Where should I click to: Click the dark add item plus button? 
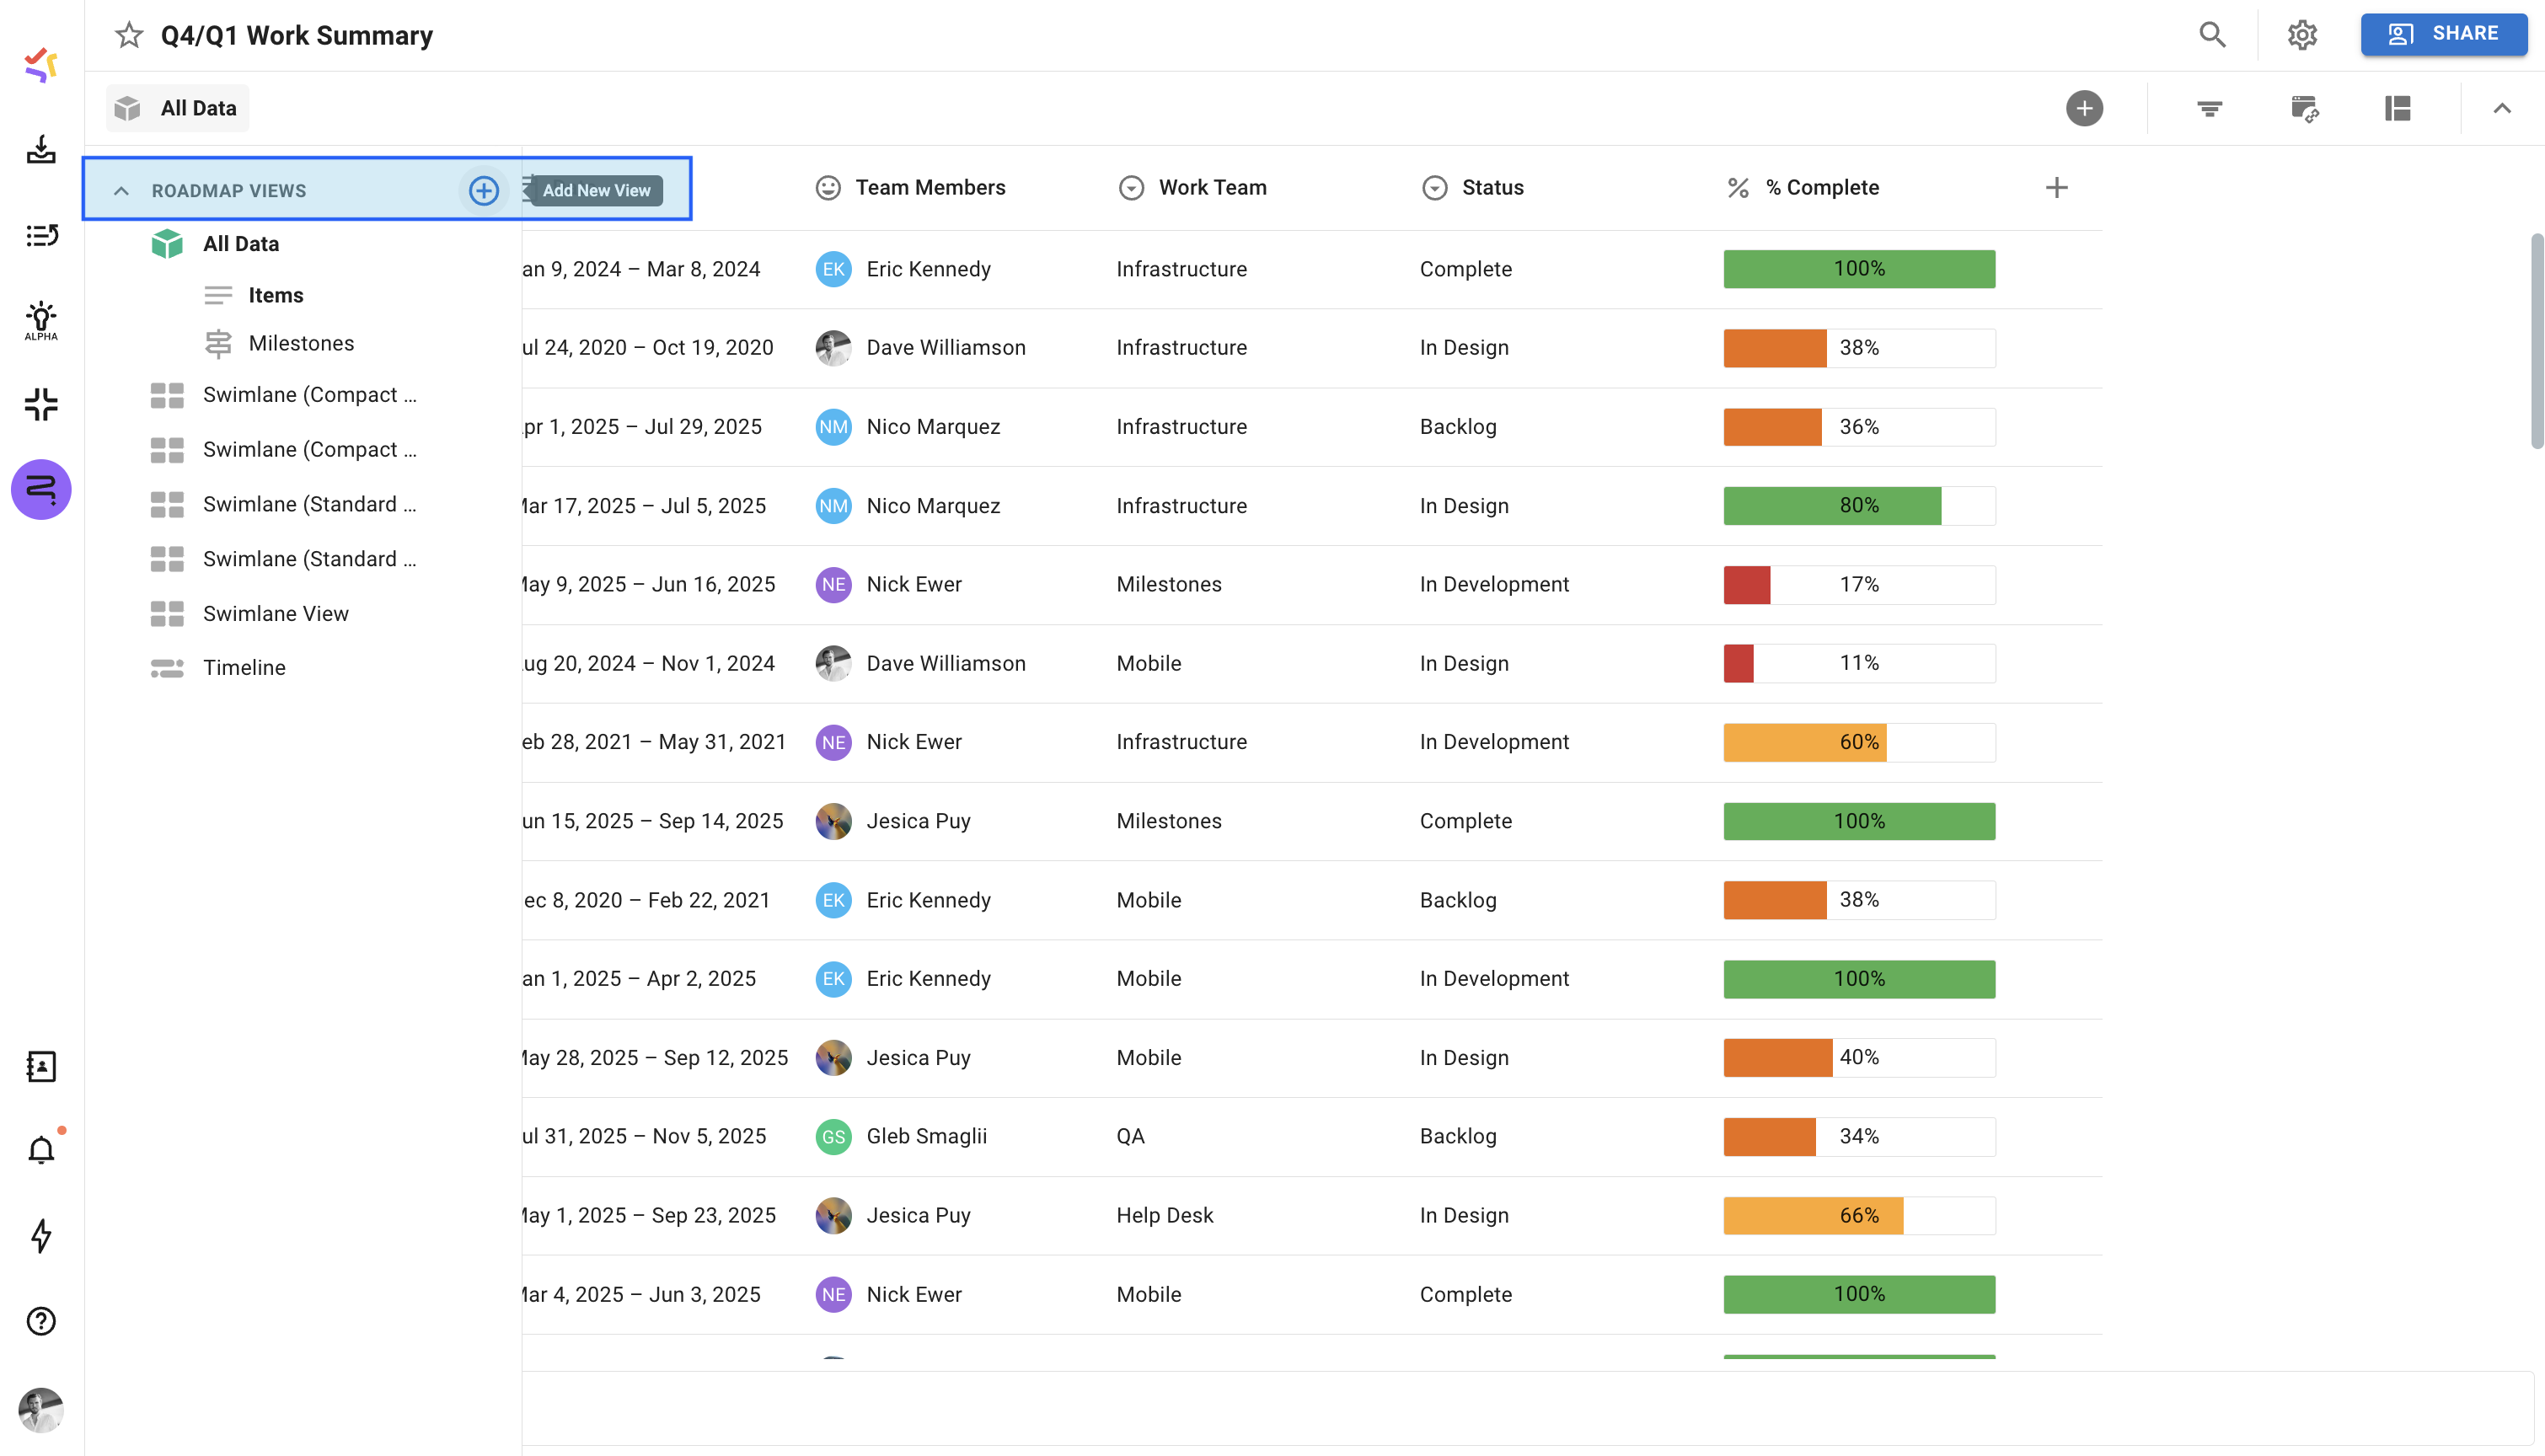(x=2084, y=108)
